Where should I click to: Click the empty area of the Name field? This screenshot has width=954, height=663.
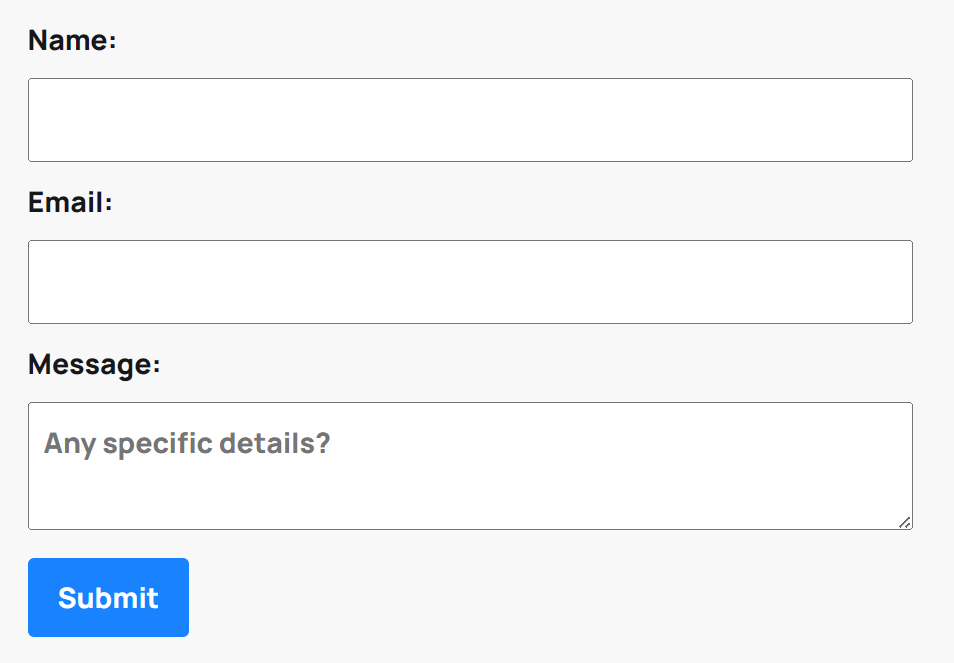pos(600,119)
